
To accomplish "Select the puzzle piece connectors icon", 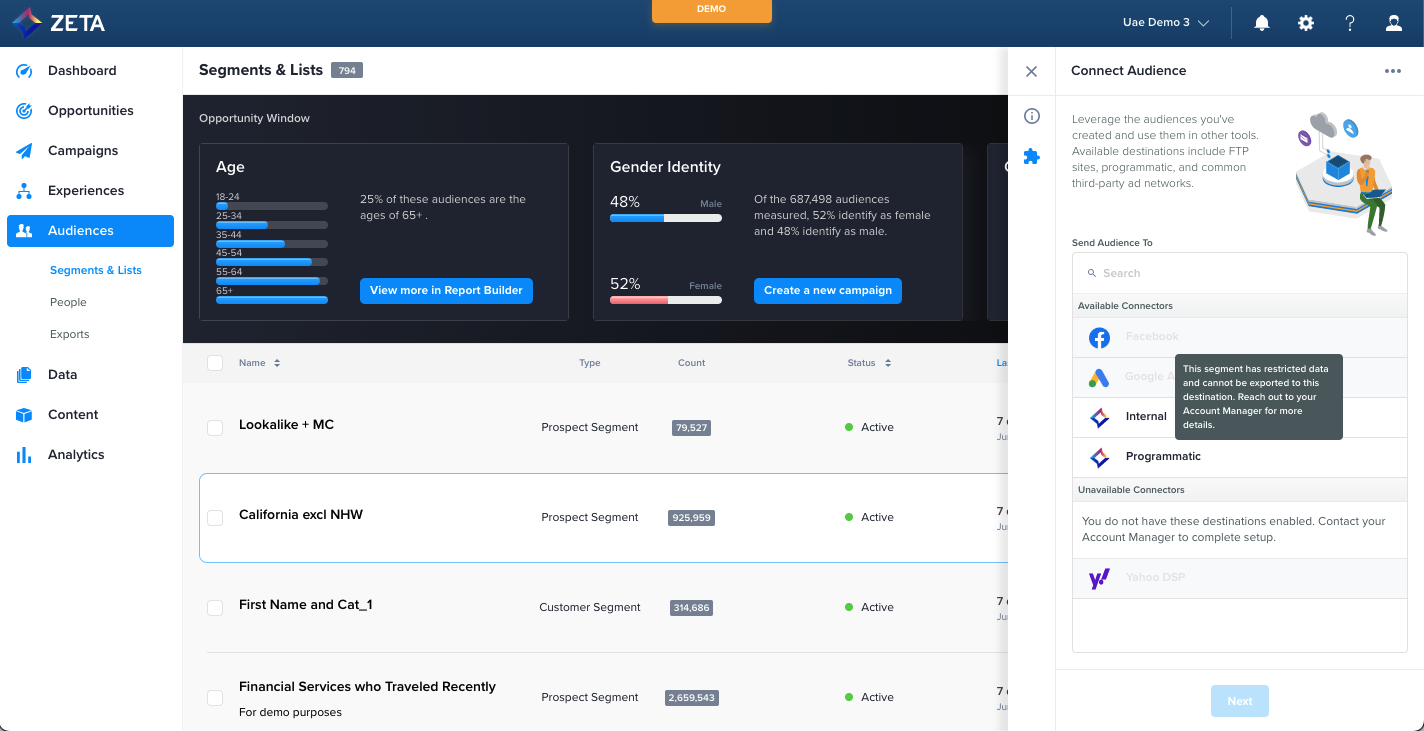I will pyautogui.click(x=1032, y=156).
